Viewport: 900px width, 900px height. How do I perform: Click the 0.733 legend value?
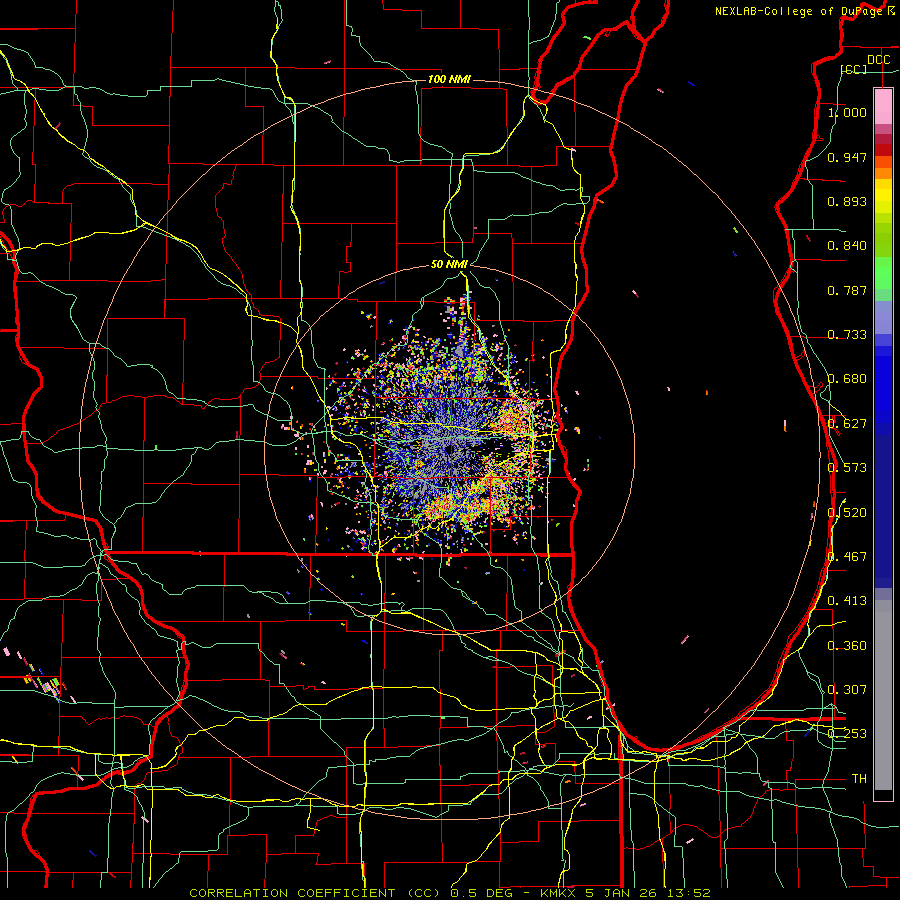click(x=847, y=335)
